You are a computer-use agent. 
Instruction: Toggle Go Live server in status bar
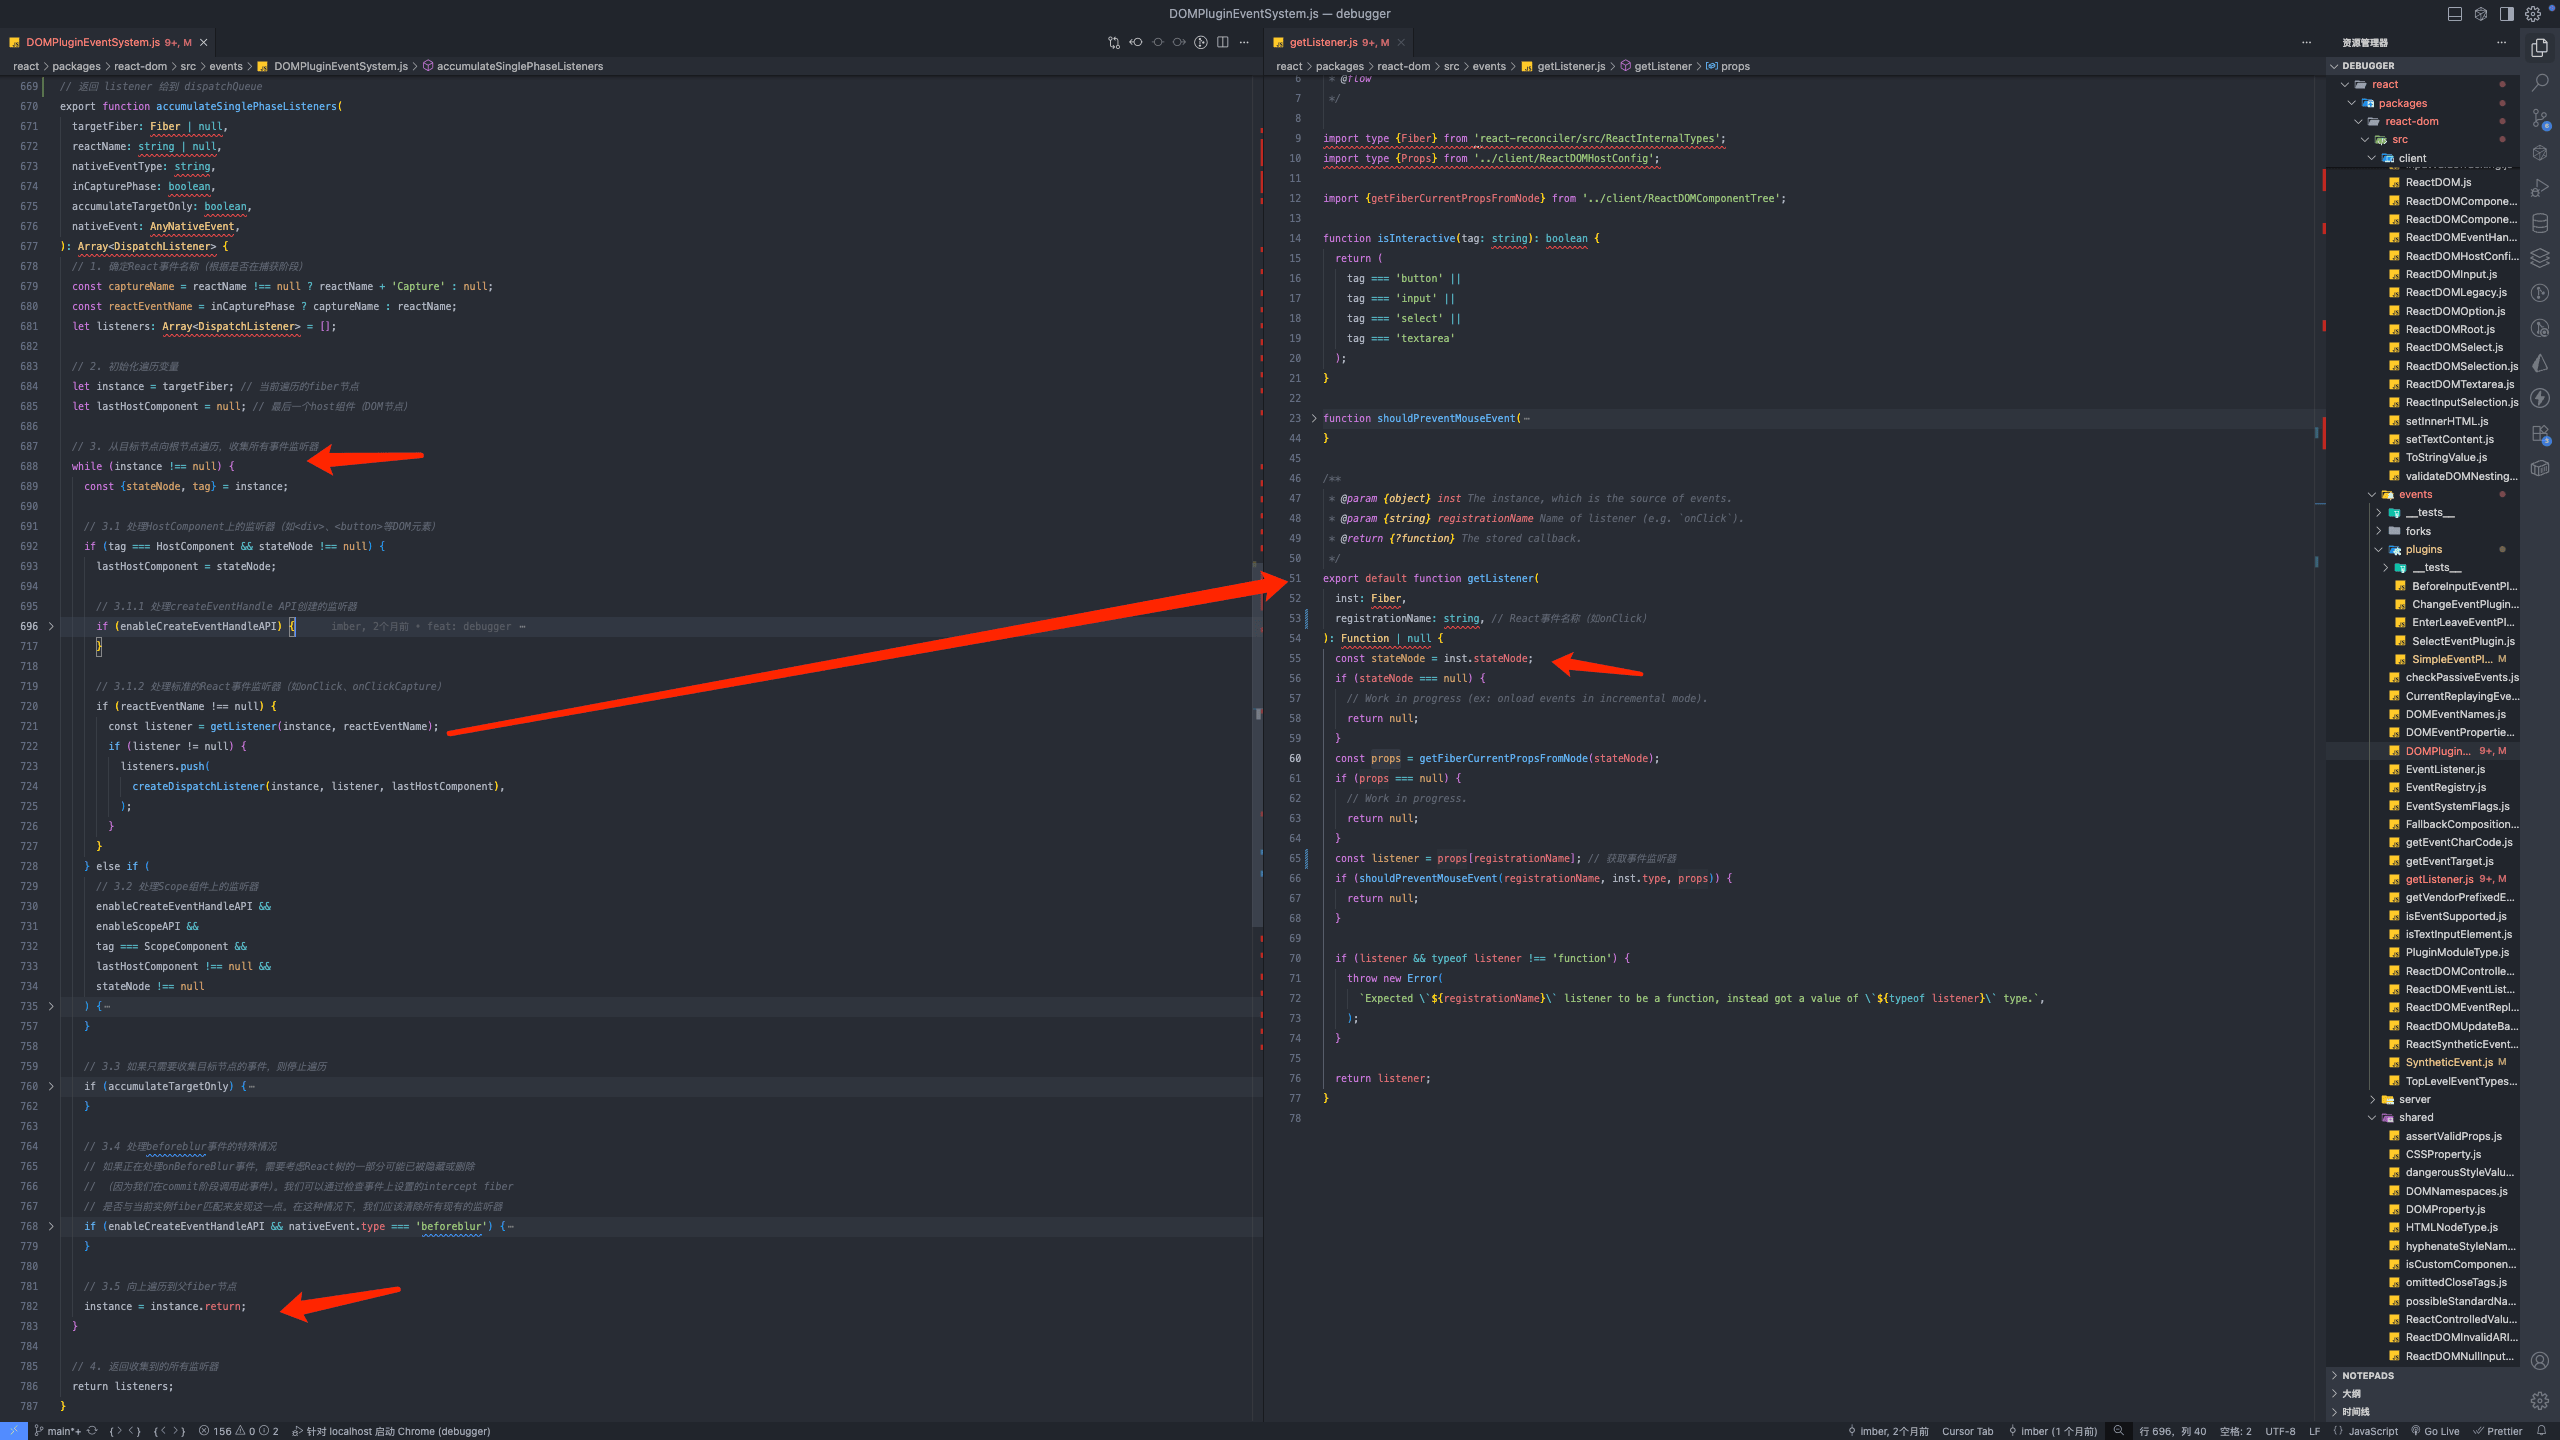pyautogui.click(x=2435, y=1431)
